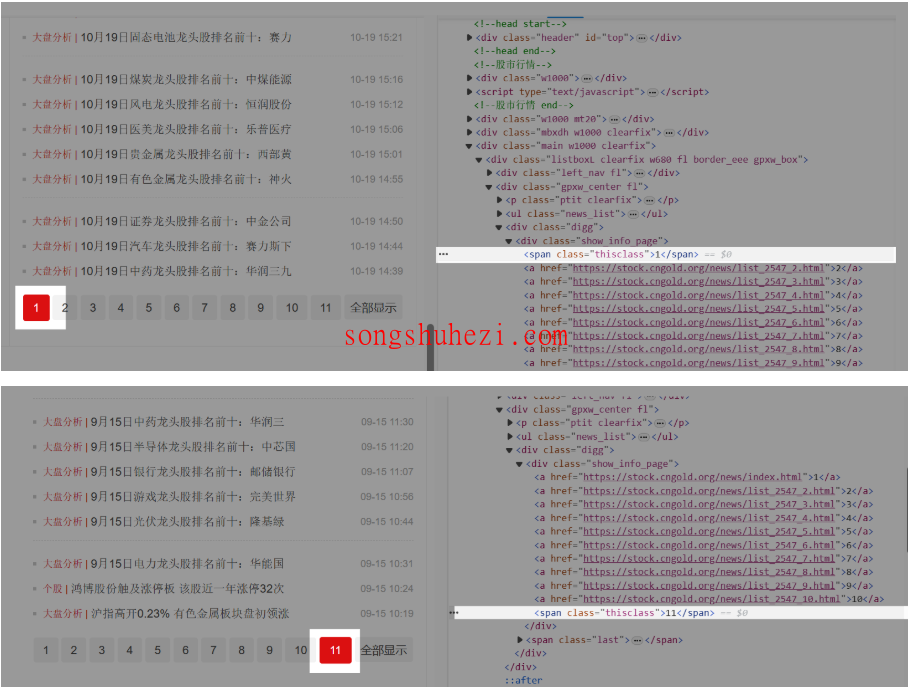Open the news/index.html href in DevTools
Viewport: 910px width, 687px height.
point(693,477)
